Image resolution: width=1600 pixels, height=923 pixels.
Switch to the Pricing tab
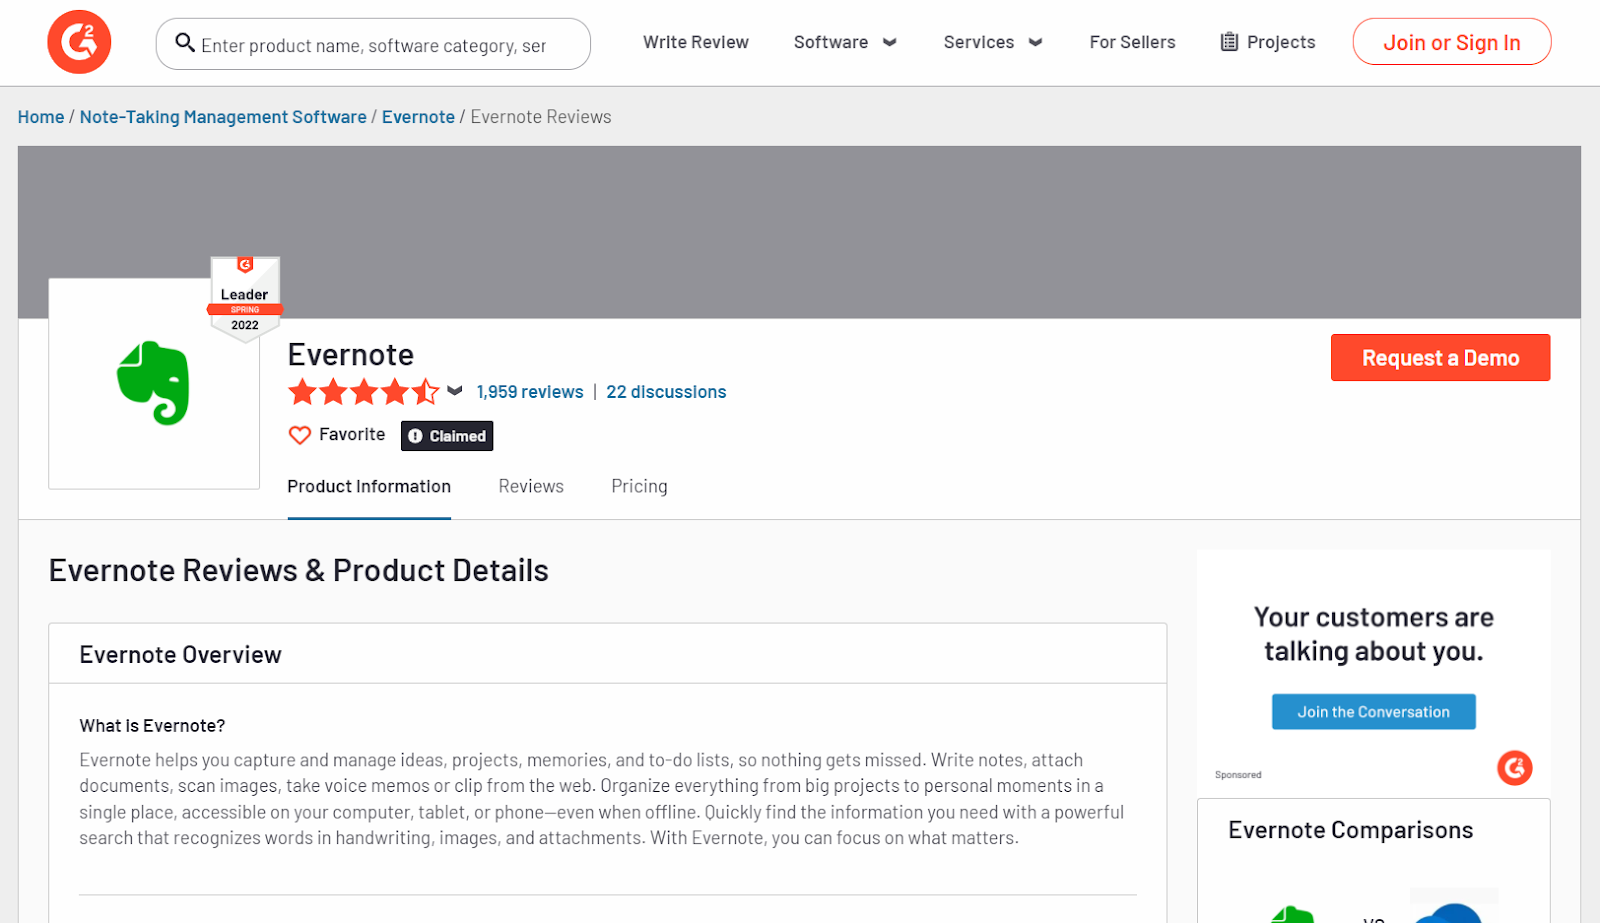[639, 487]
